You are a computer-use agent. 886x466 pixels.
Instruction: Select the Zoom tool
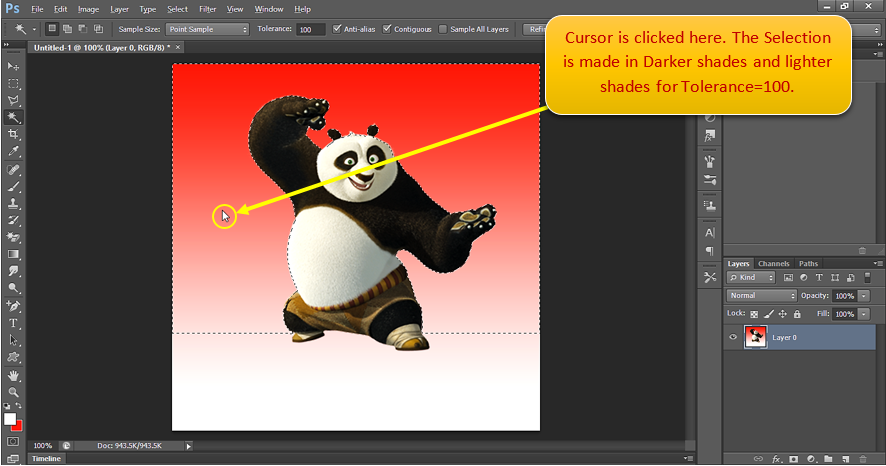[13, 392]
